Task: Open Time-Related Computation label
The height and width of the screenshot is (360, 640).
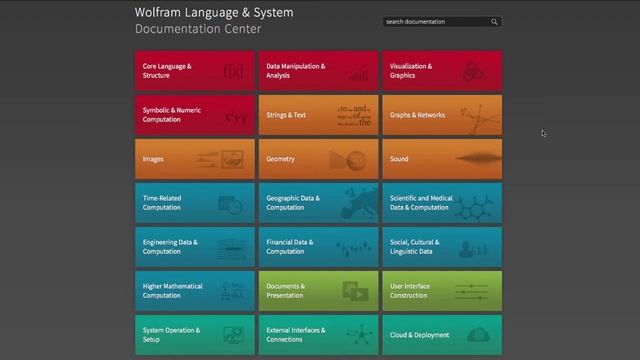Action: pos(162,203)
